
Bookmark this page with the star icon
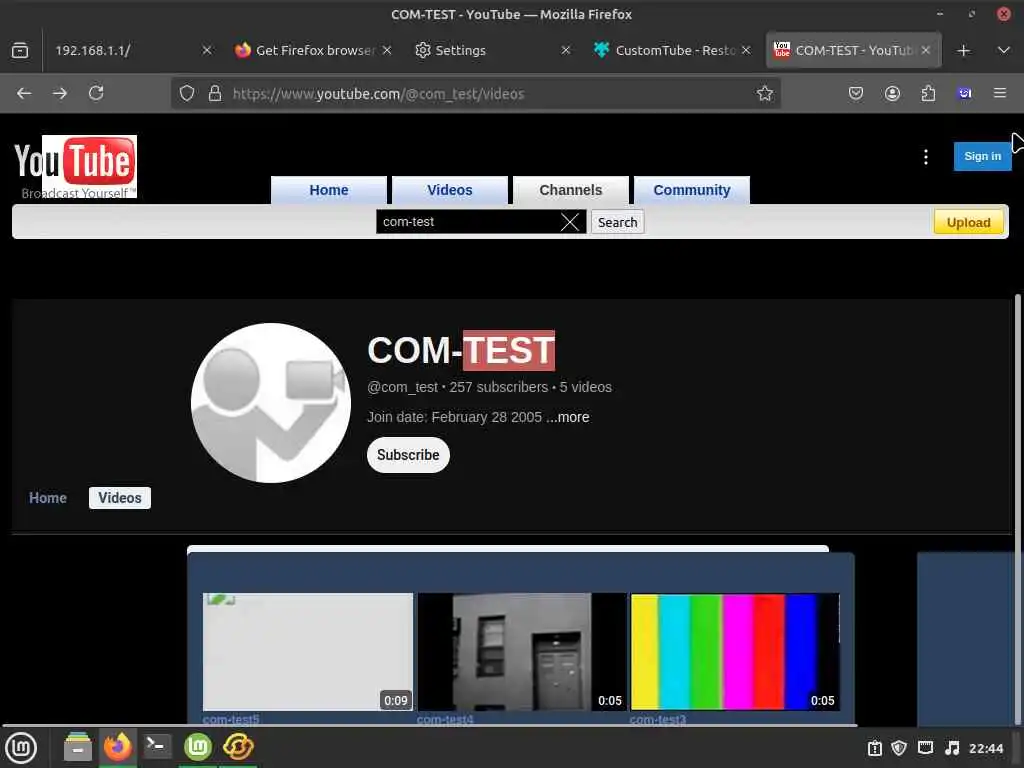click(765, 93)
